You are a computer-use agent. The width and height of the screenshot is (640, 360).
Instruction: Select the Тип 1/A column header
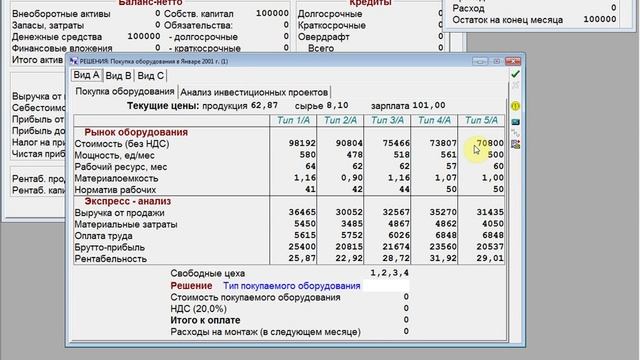293,120
